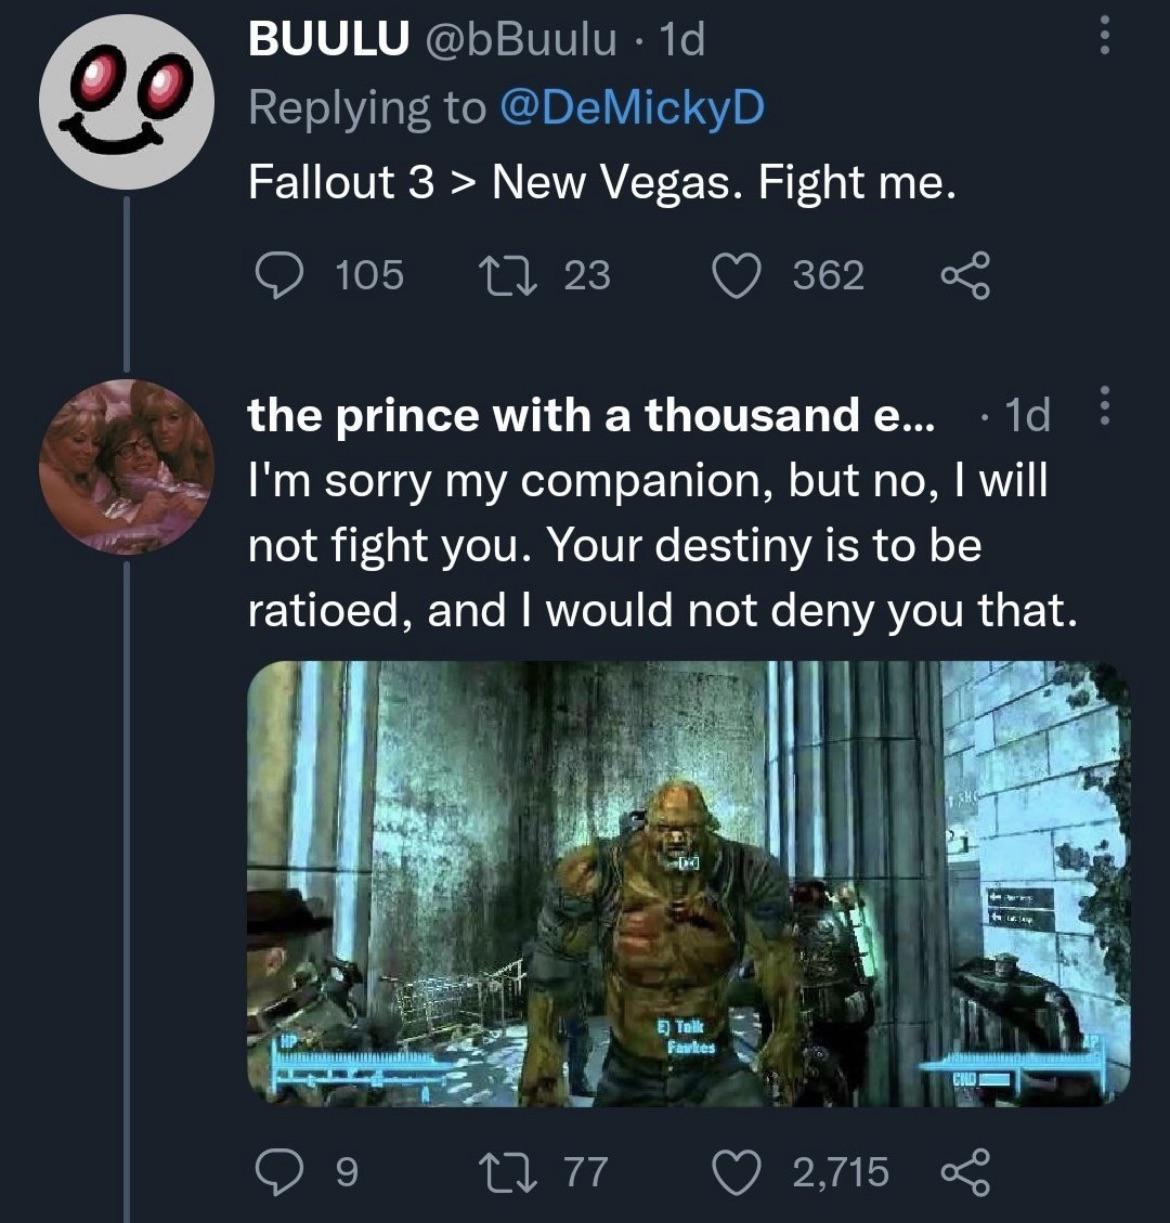View the prince with a thousand profile
This screenshot has height=1223, width=1170.
(x=590, y=414)
